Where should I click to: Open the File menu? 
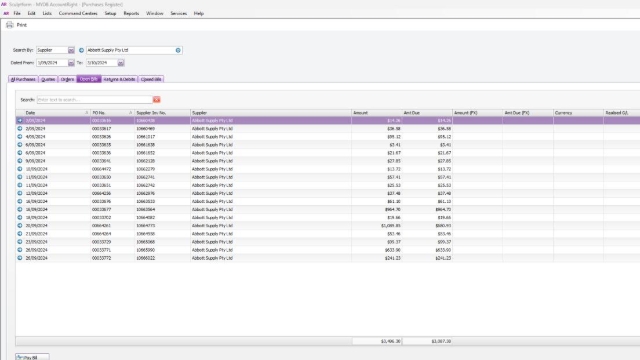click(x=17, y=13)
